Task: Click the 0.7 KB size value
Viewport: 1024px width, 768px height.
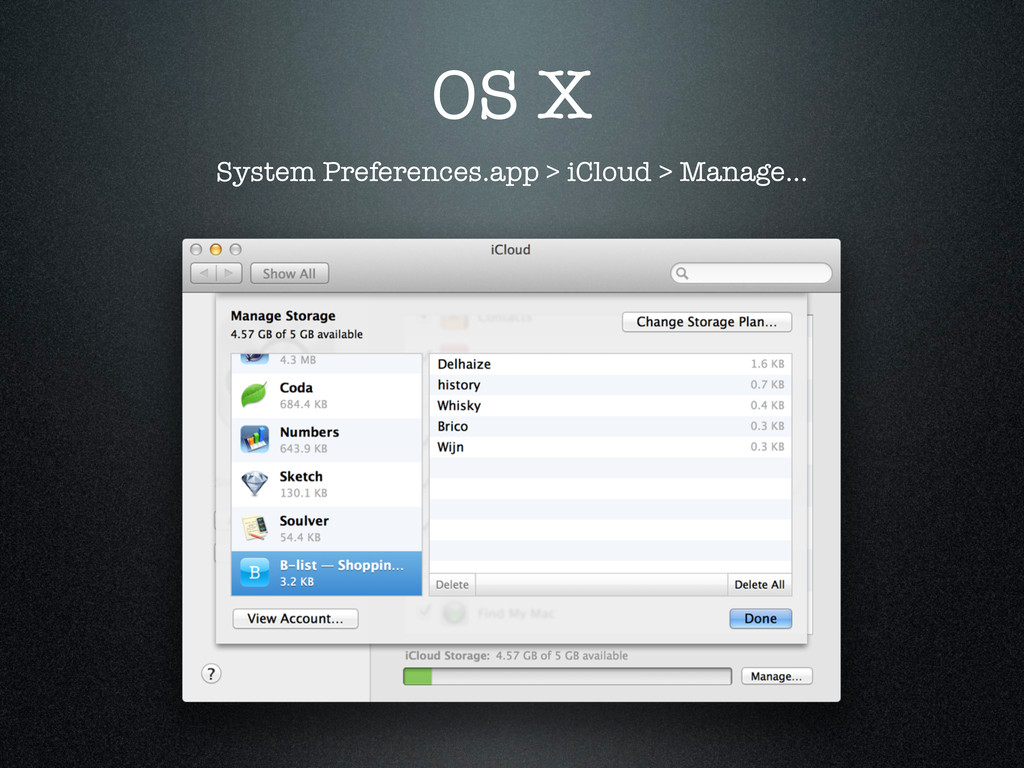Action: point(767,385)
